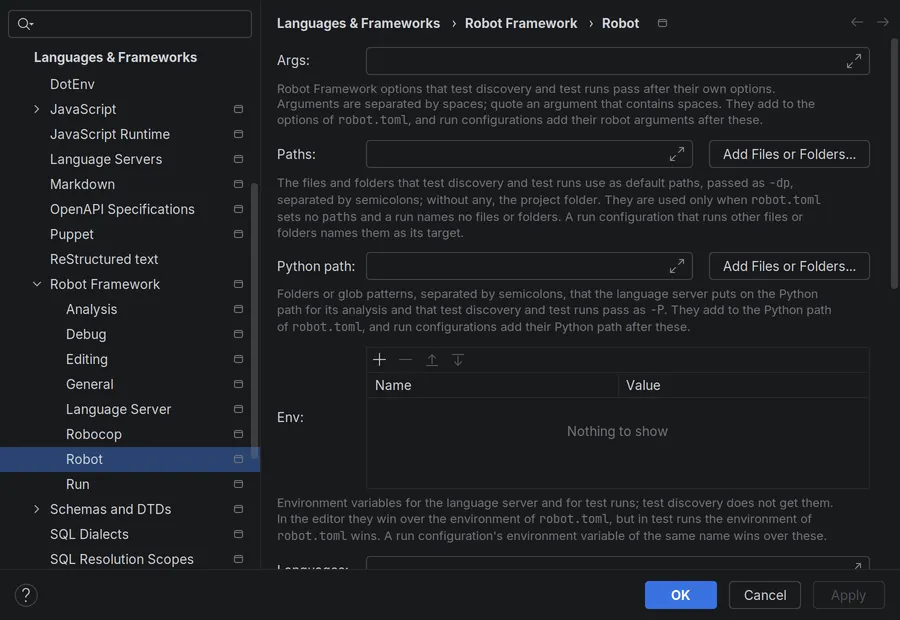Screen dimensions: 900x620
Task: Expand the JavaScript tree node
Action: click(x=37, y=109)
